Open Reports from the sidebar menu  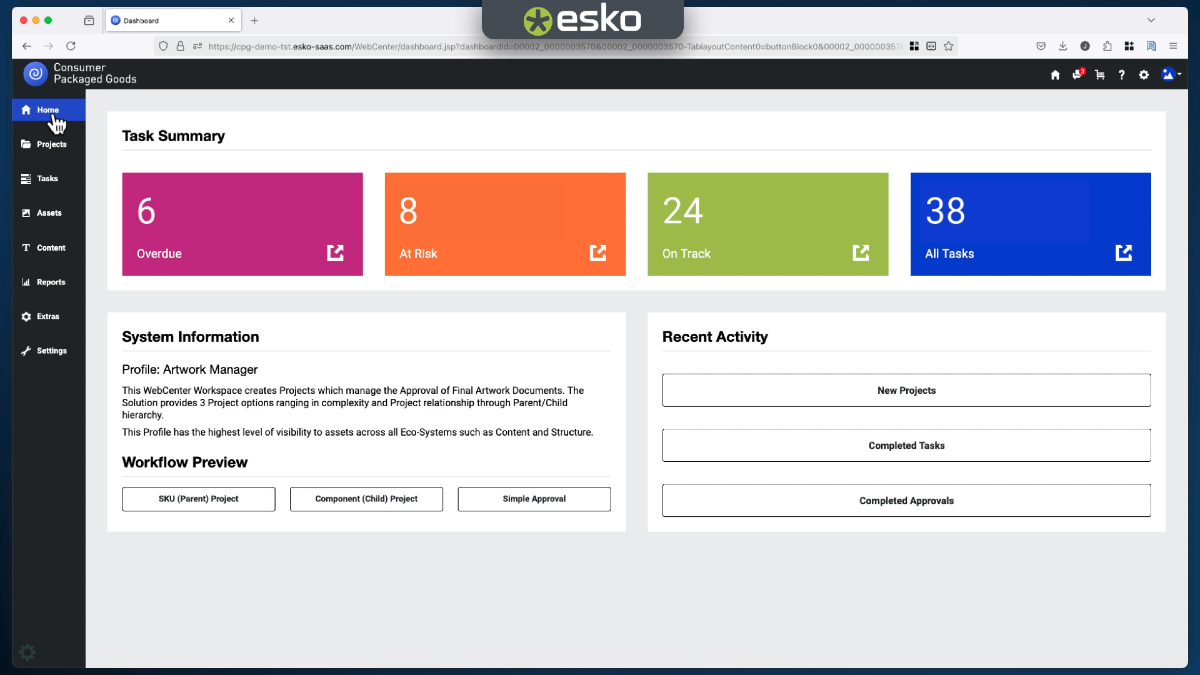click(44, 282)
